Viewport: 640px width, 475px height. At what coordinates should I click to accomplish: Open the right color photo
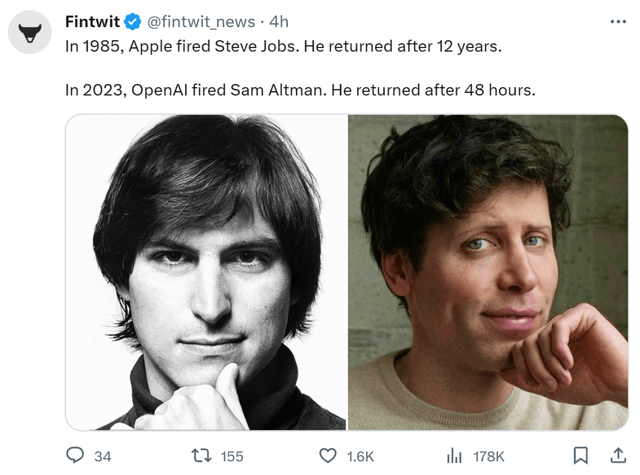click(488, 272)
